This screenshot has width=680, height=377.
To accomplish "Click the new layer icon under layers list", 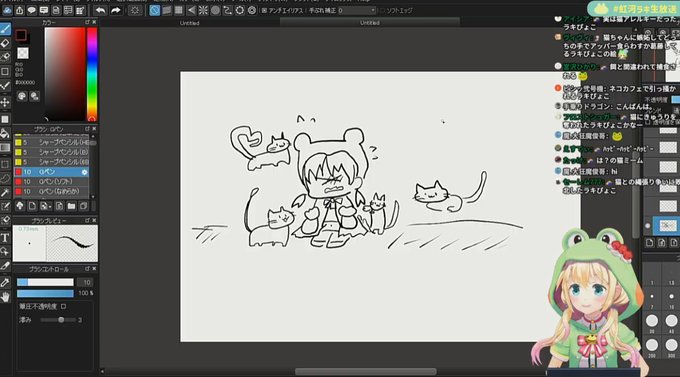I will (649, 243).
